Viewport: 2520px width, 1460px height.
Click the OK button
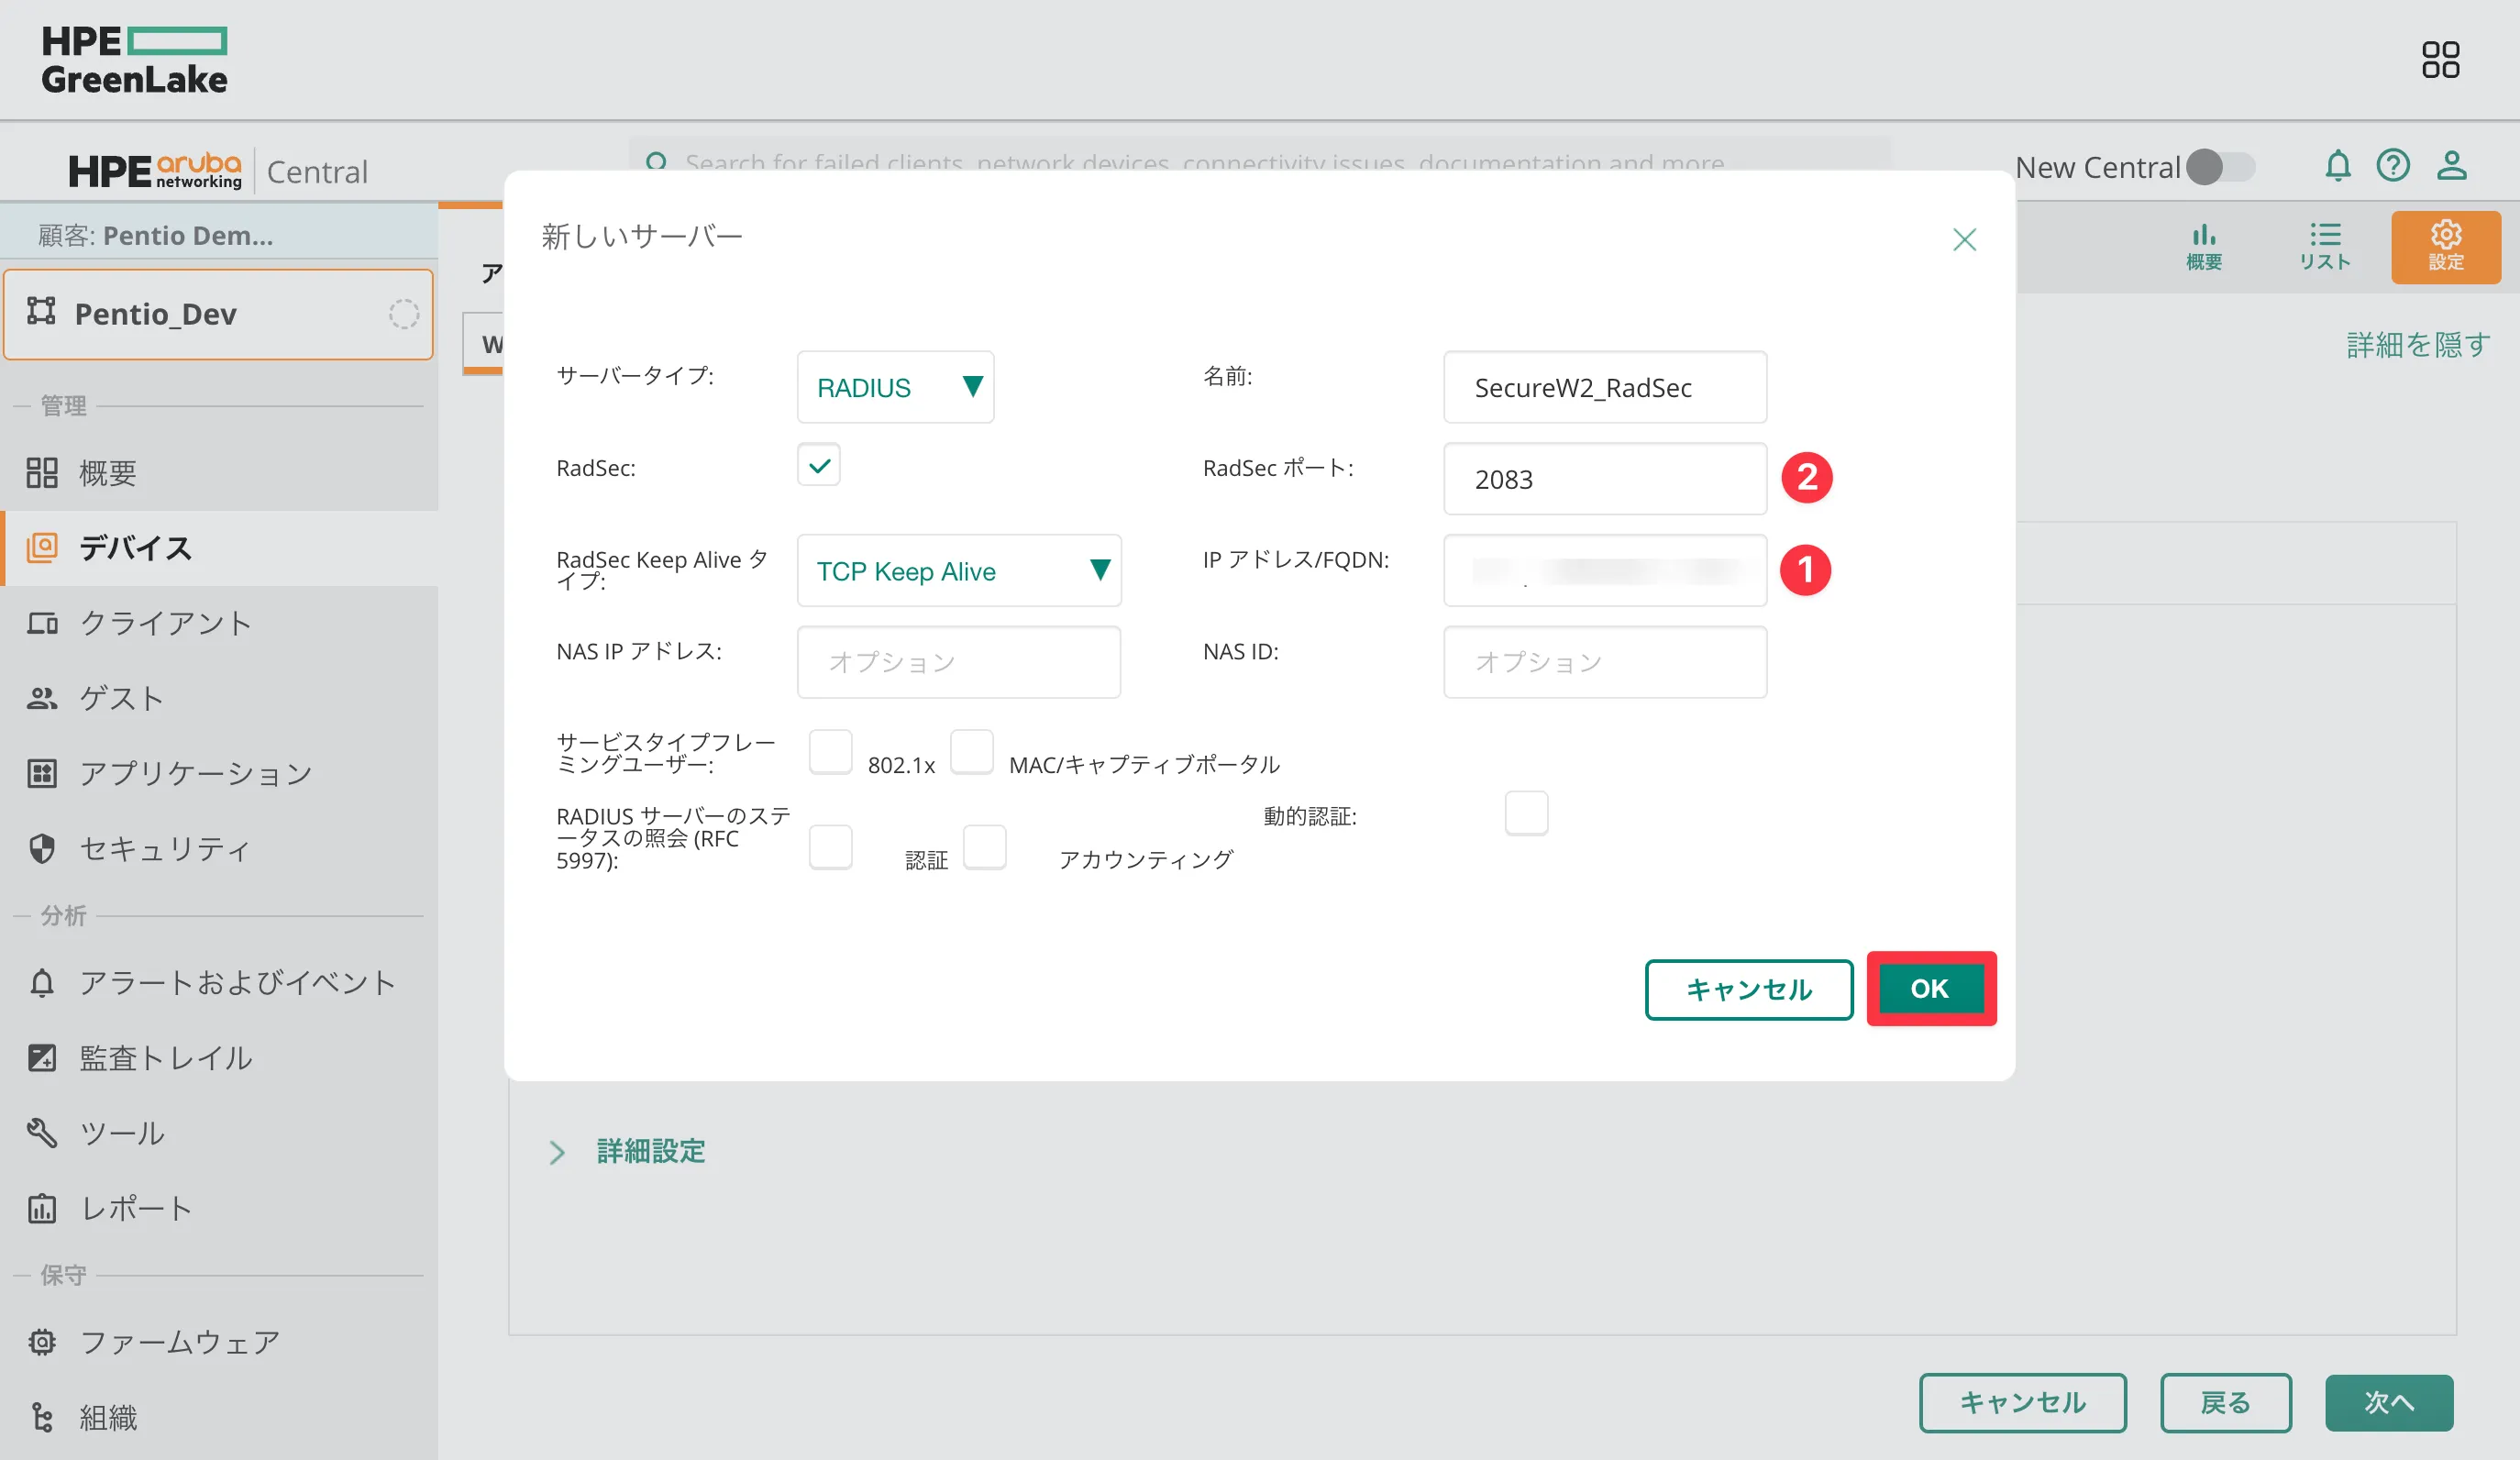1930,989
